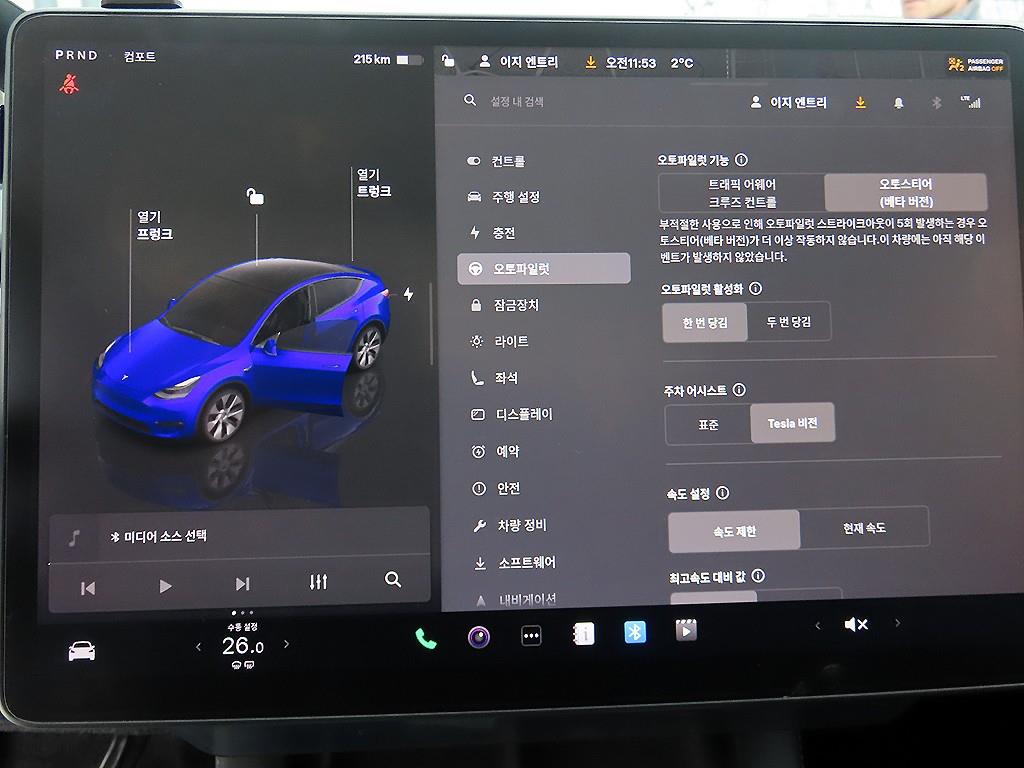Tap the muted volume speaker icon
Screen dimensions: 1024x768
click(x=855, y=625)
